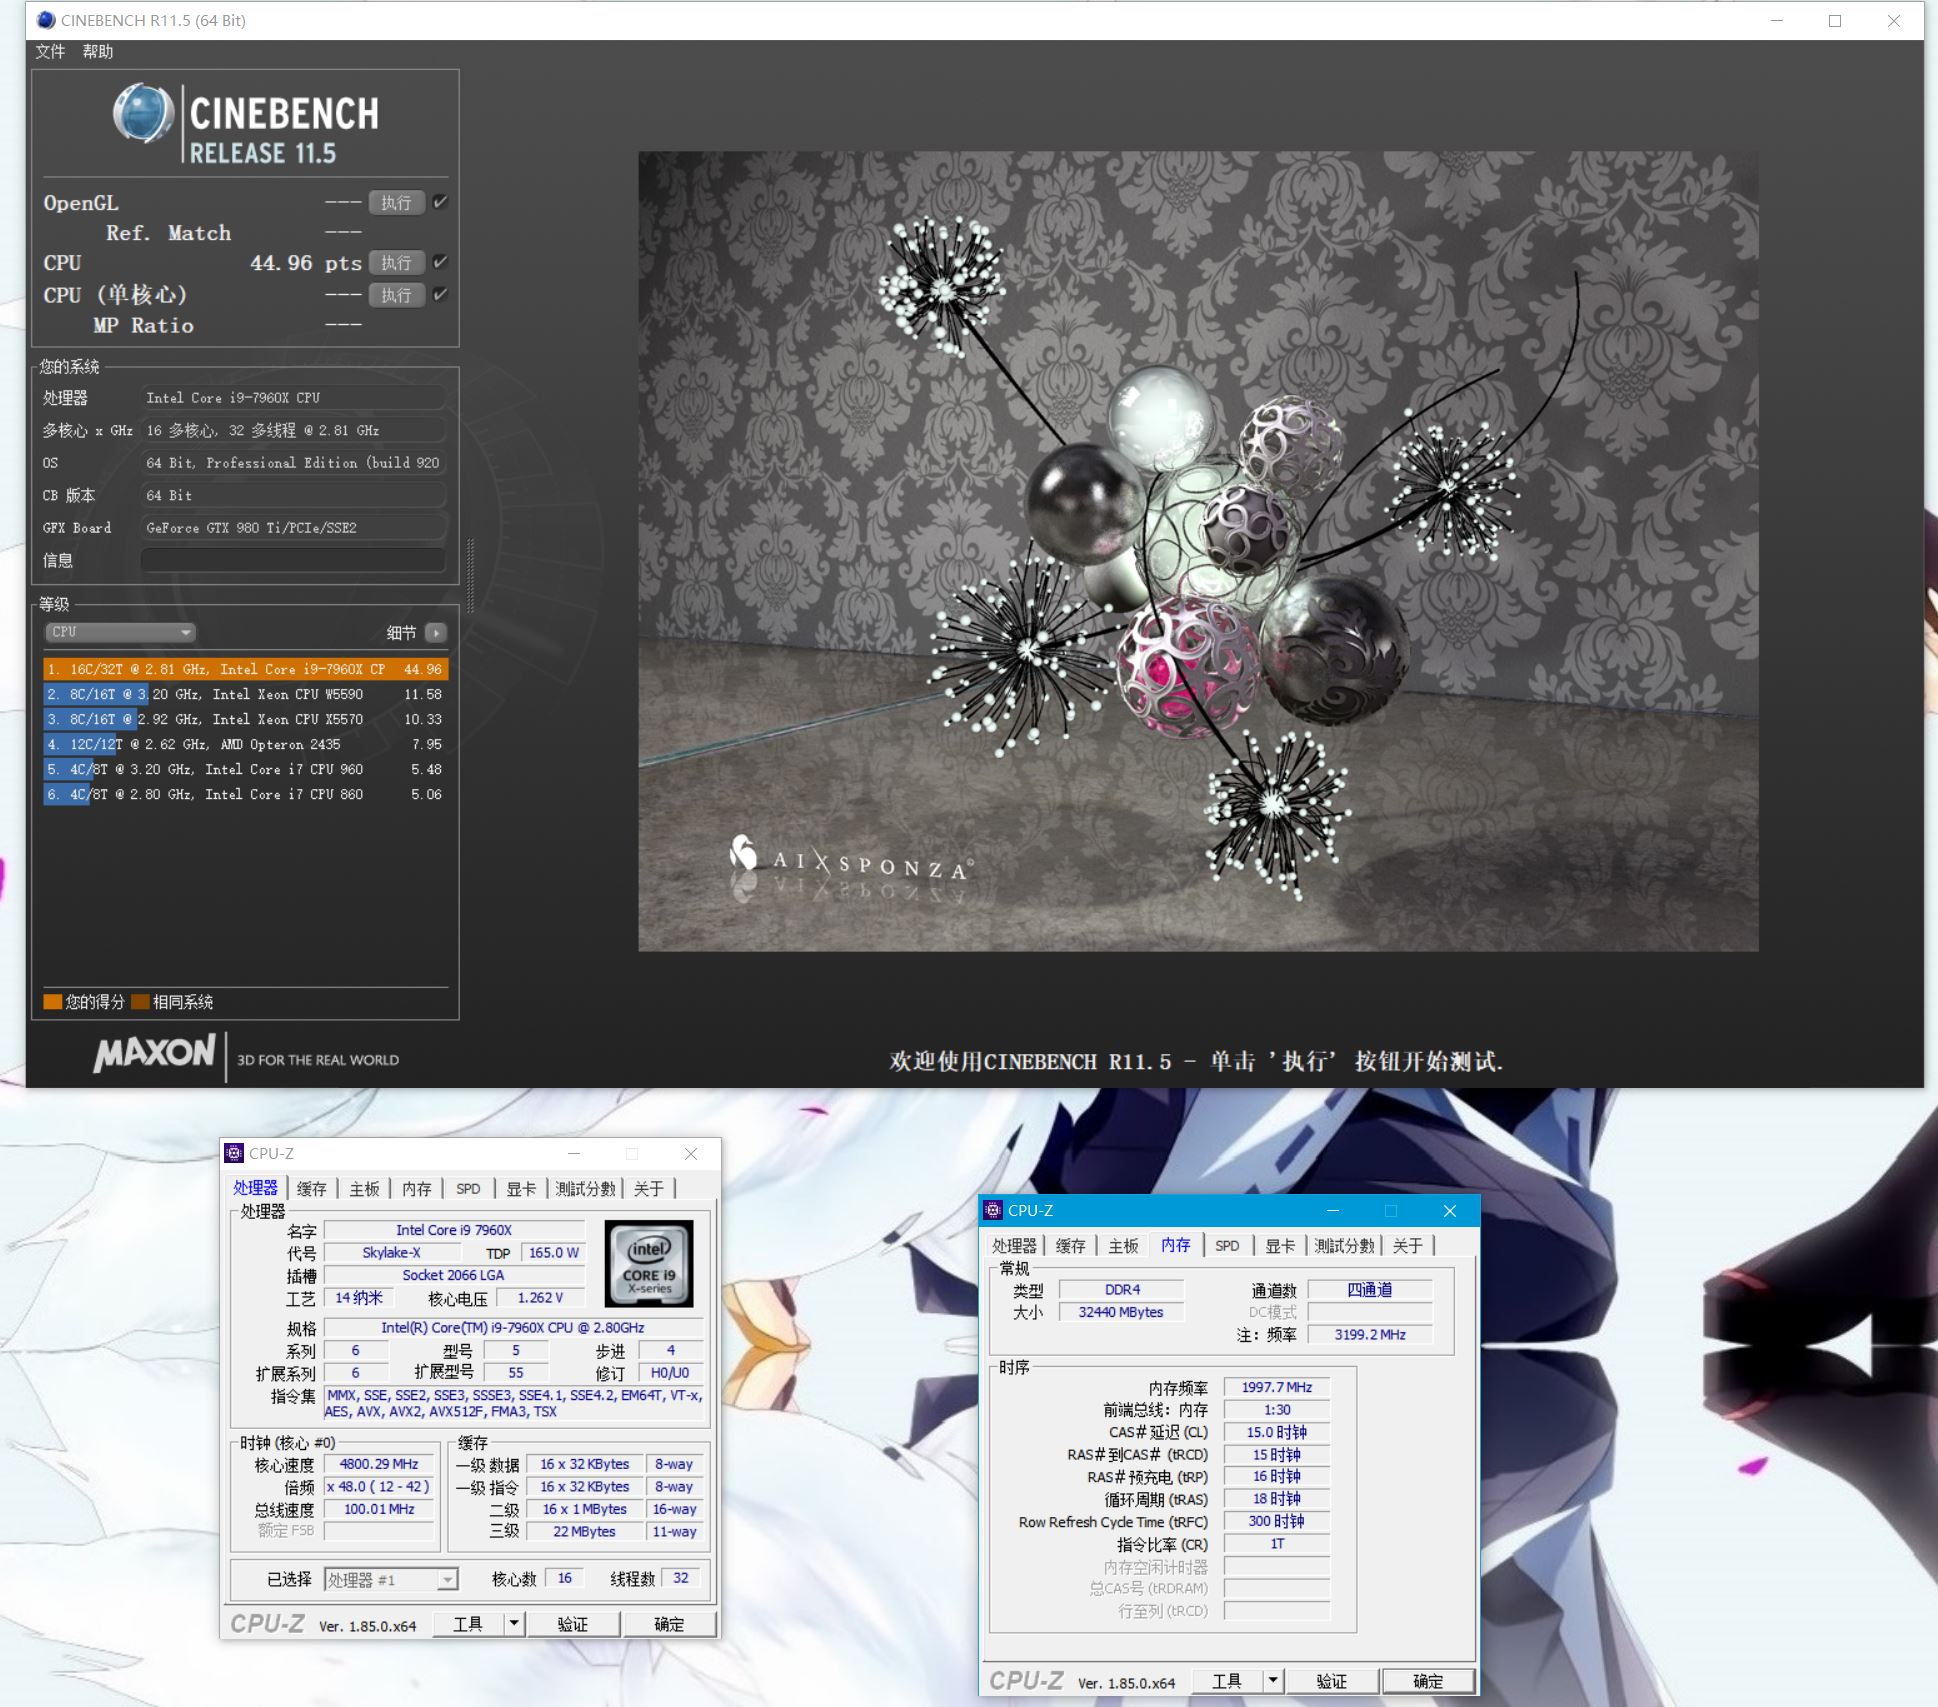The width and height of the screenshot is (1938, 1707).
Task: Open 处理器 tab in right CPU-Z window
Action: pos(1014,1245)
